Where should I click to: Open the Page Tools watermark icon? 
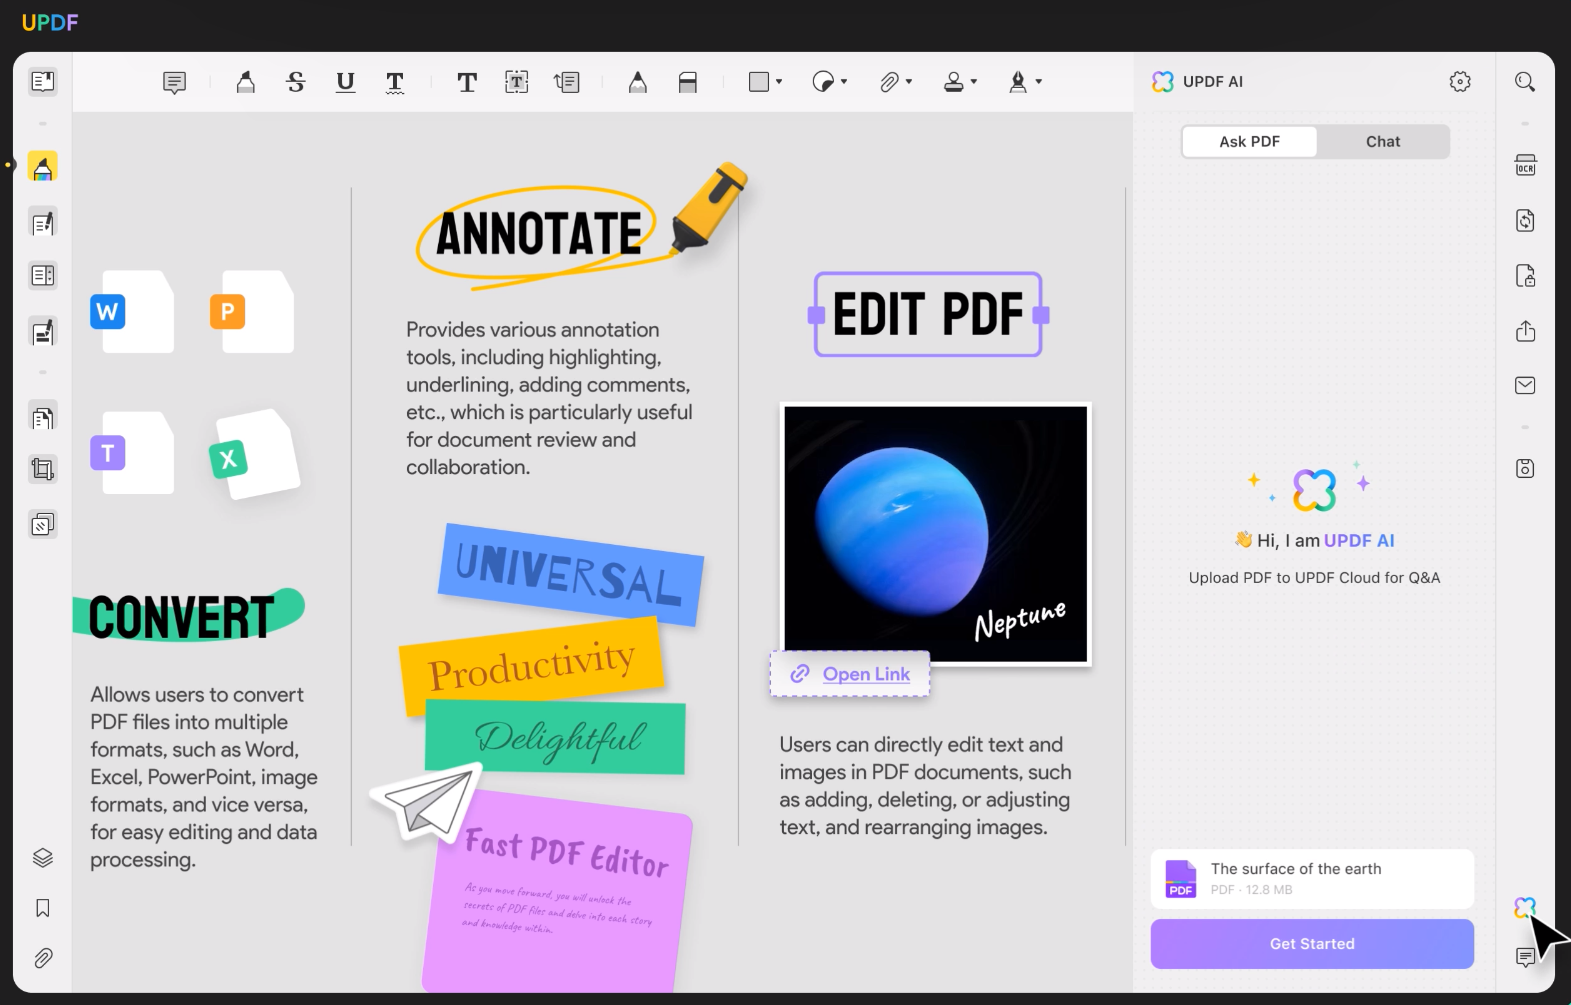click(x=42, y=524)
